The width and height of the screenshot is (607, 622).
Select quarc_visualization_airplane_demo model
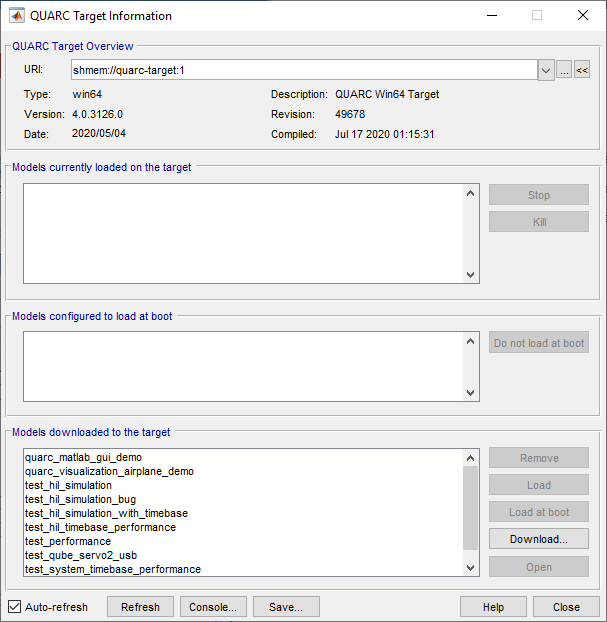pyautogui.click(x=109, y=471)
